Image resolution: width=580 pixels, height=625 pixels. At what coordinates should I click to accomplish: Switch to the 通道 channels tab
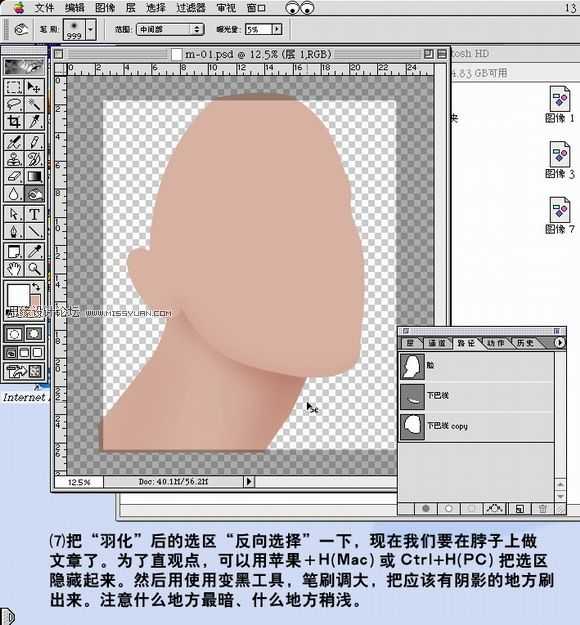(436, 343)
